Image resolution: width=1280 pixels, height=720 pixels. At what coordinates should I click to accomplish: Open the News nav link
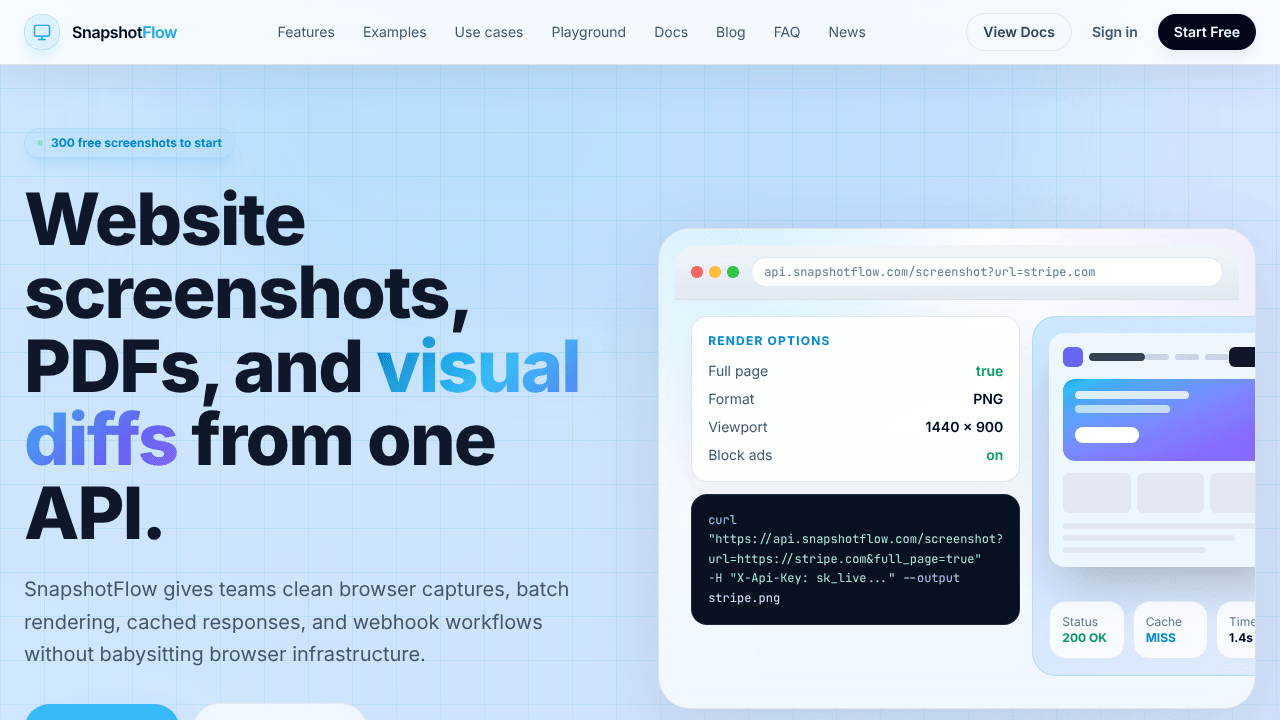pyautogui.click(x=847, y=32)
